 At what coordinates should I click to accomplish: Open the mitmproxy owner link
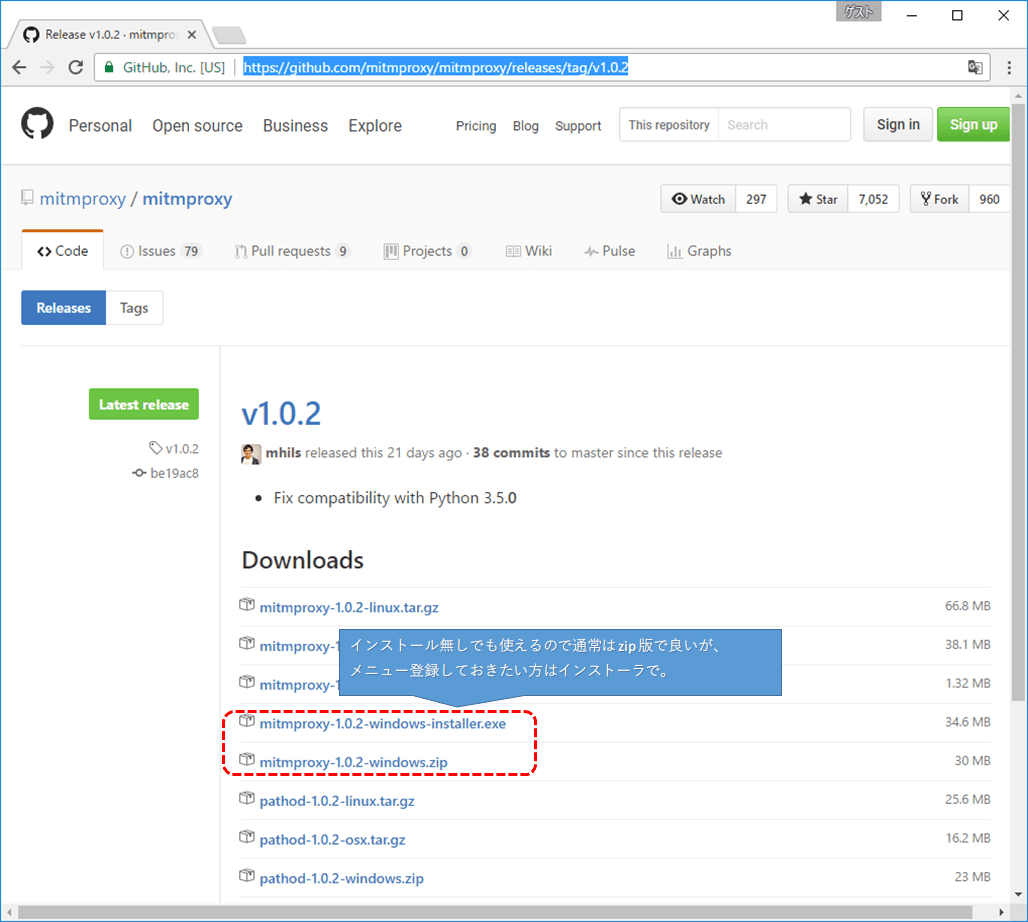click(x=83, y=199)
